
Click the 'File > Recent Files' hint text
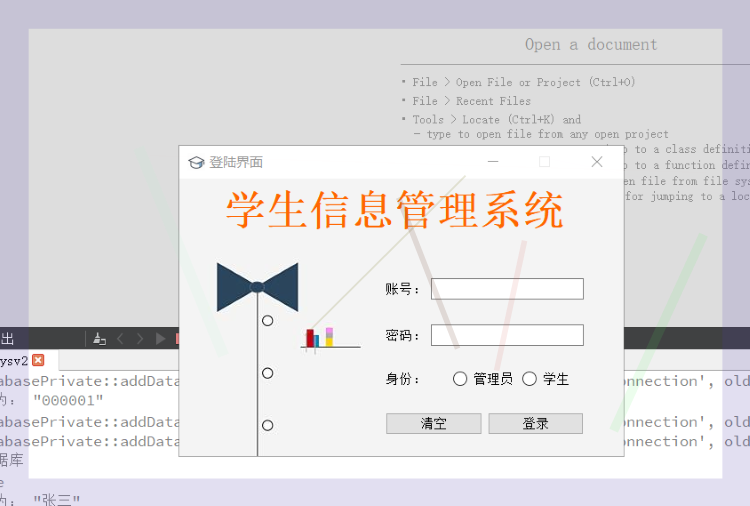pos(472,101)
